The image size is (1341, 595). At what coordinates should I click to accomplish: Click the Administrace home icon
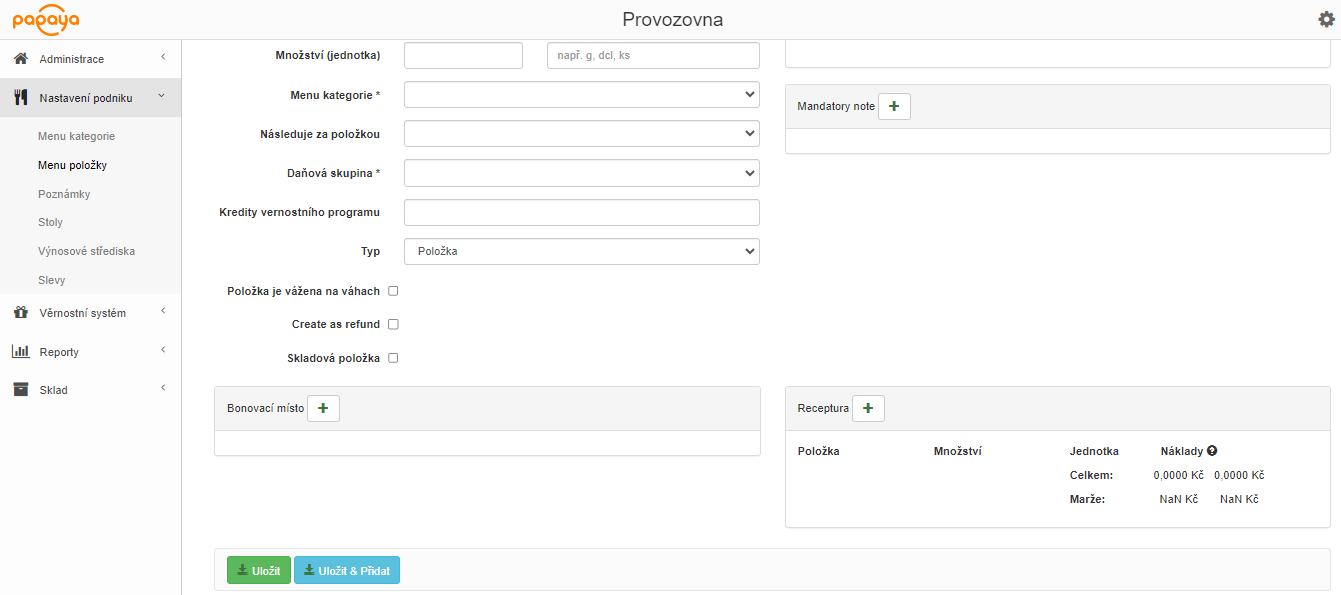20,59
